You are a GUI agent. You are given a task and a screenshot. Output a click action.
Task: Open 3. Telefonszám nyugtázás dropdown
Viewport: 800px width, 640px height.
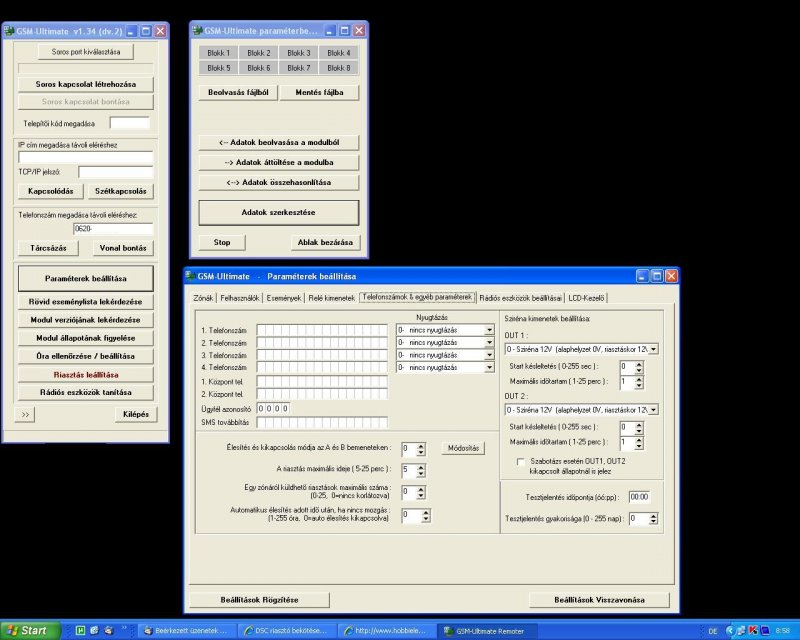click(489, 355)
